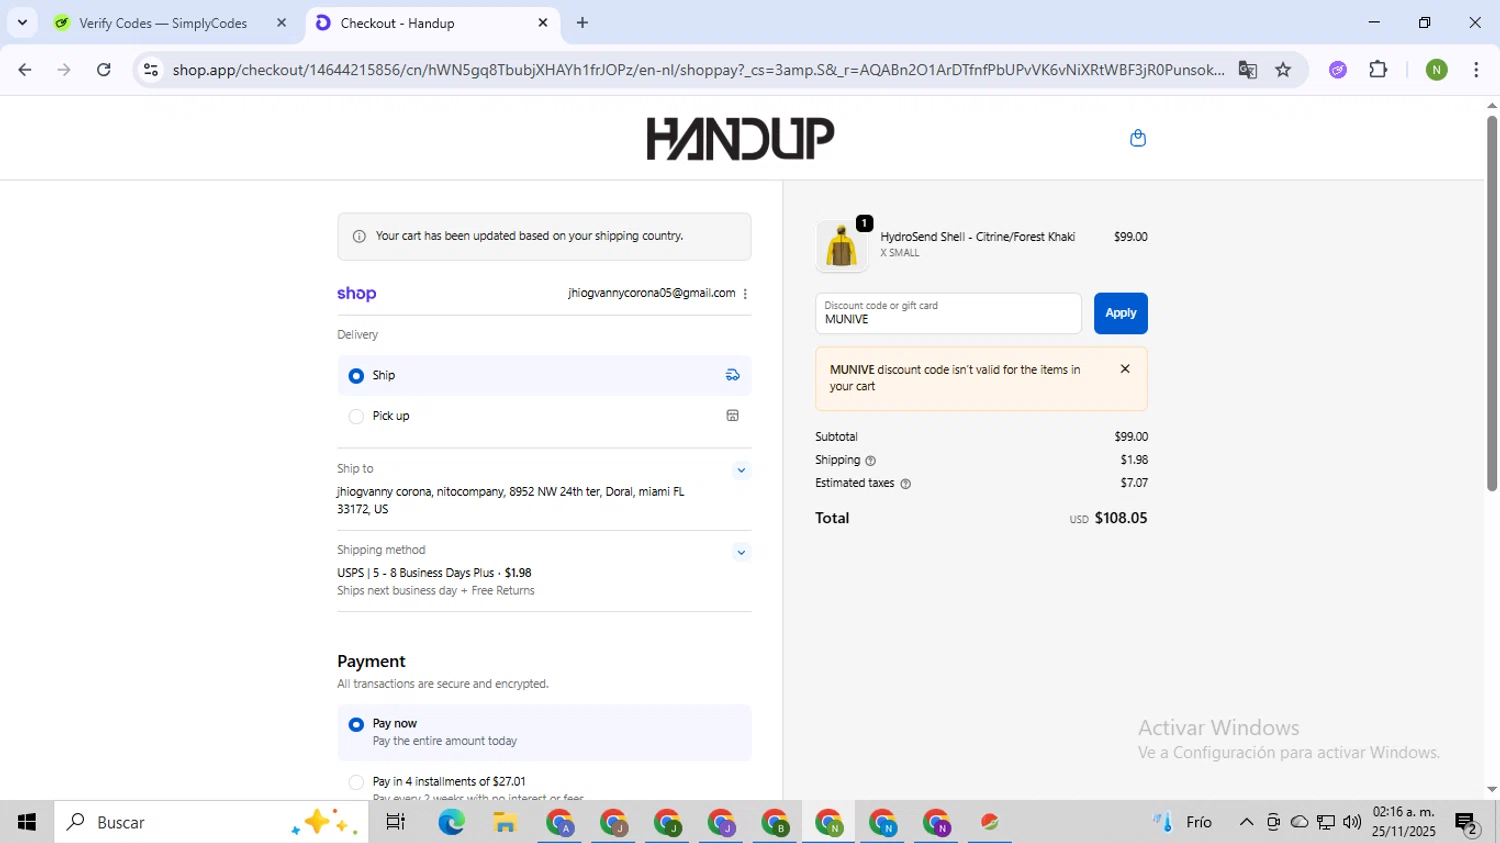The height and width of the screenshot is (843, 1500).
Task: Expand the Shipping method section
Action: pyautogui.click(x=741, y=552)
